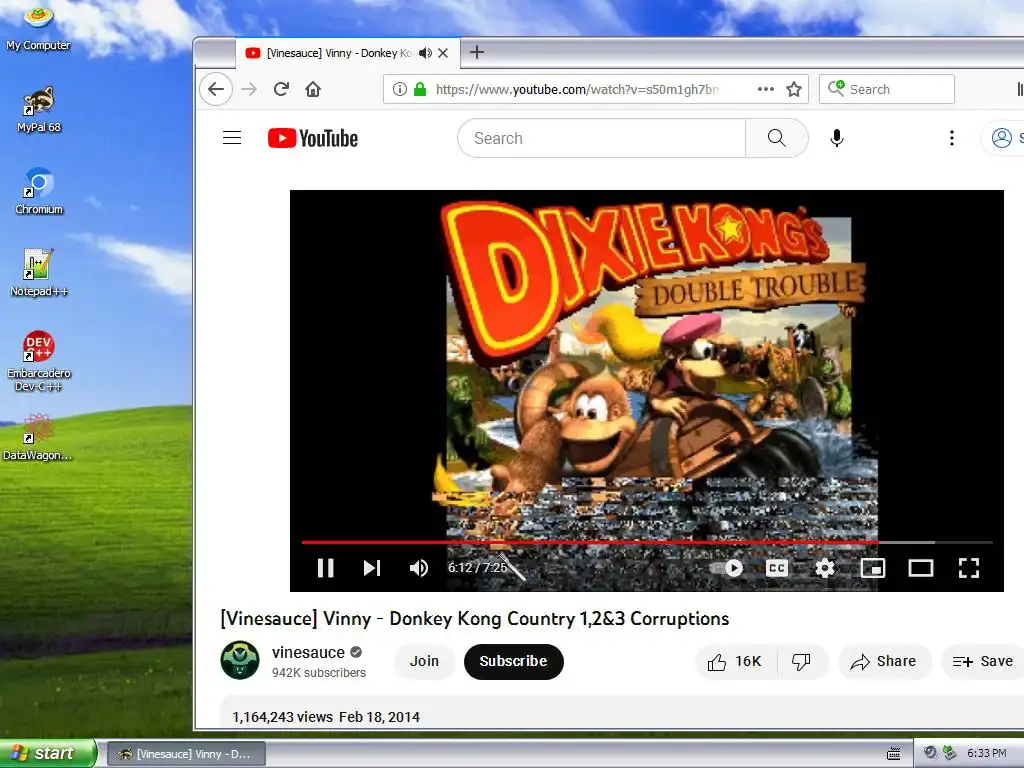Focus the browser toolbar Search box
Viewport: 1024px width, 768px height.
click(x=886, y=89)
